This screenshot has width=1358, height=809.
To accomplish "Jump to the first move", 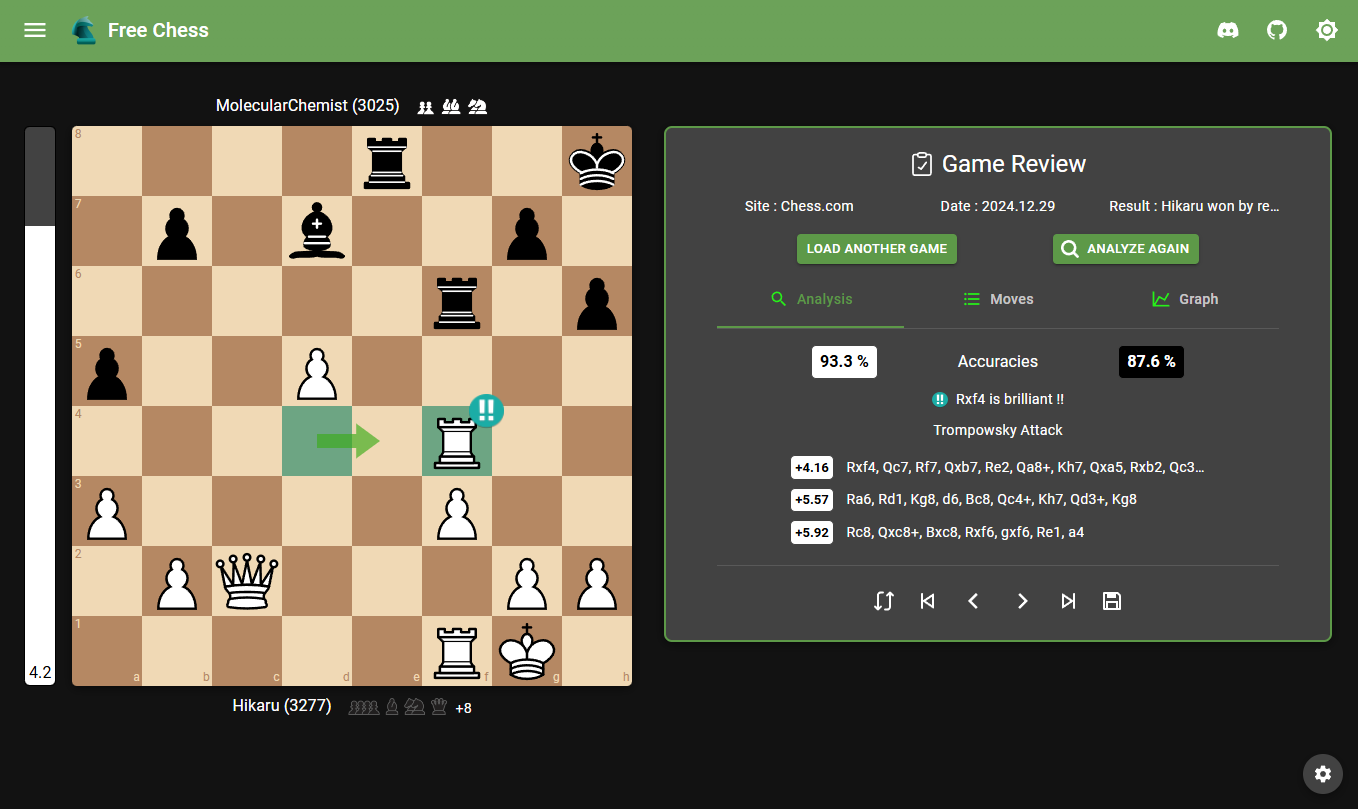I will coord(927,601).
